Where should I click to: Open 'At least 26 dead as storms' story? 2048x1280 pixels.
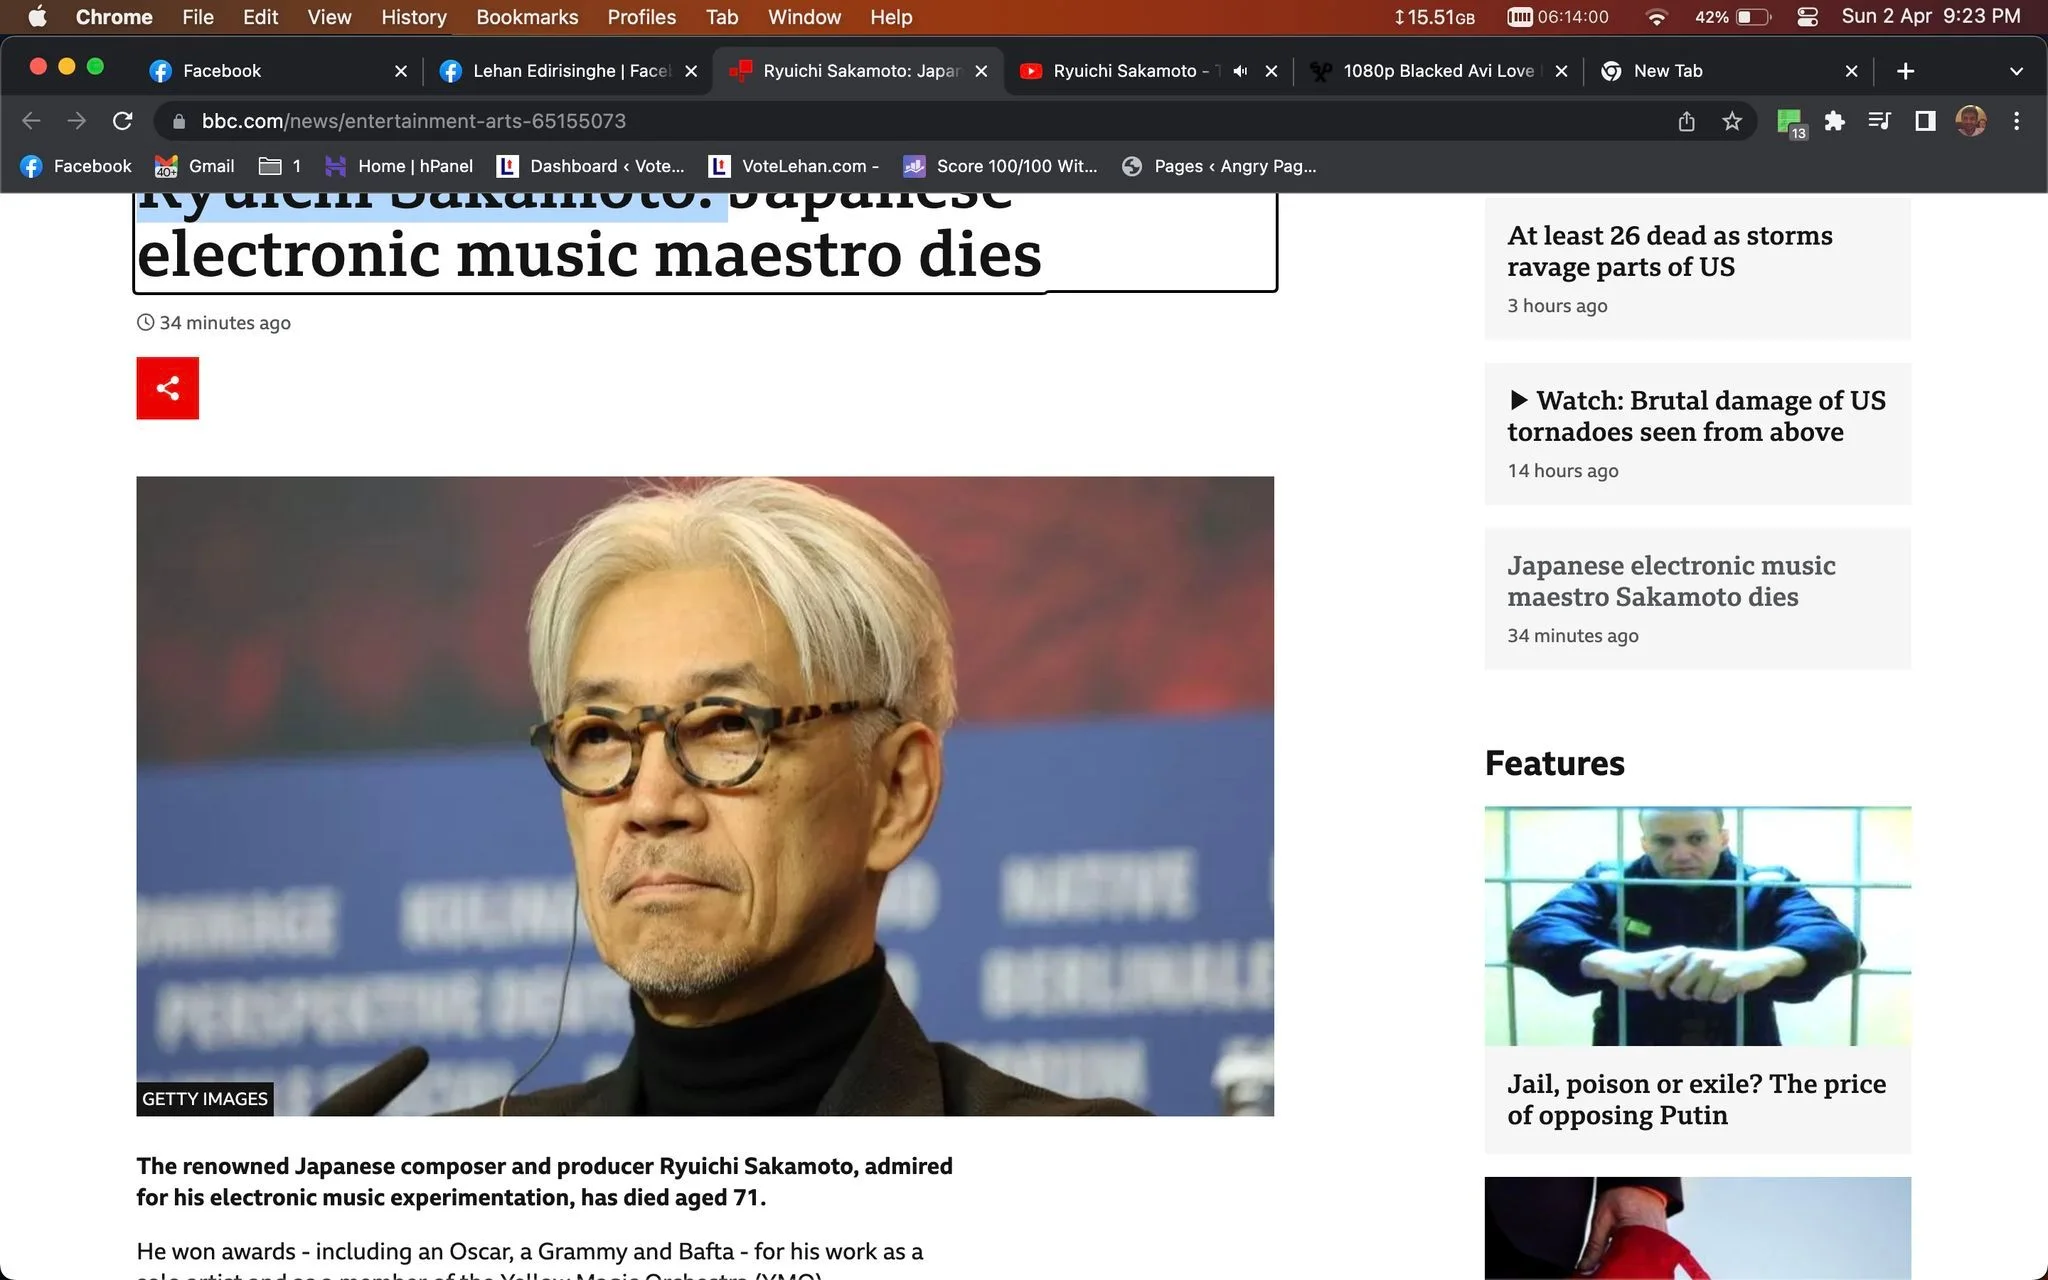[1669, 251]
